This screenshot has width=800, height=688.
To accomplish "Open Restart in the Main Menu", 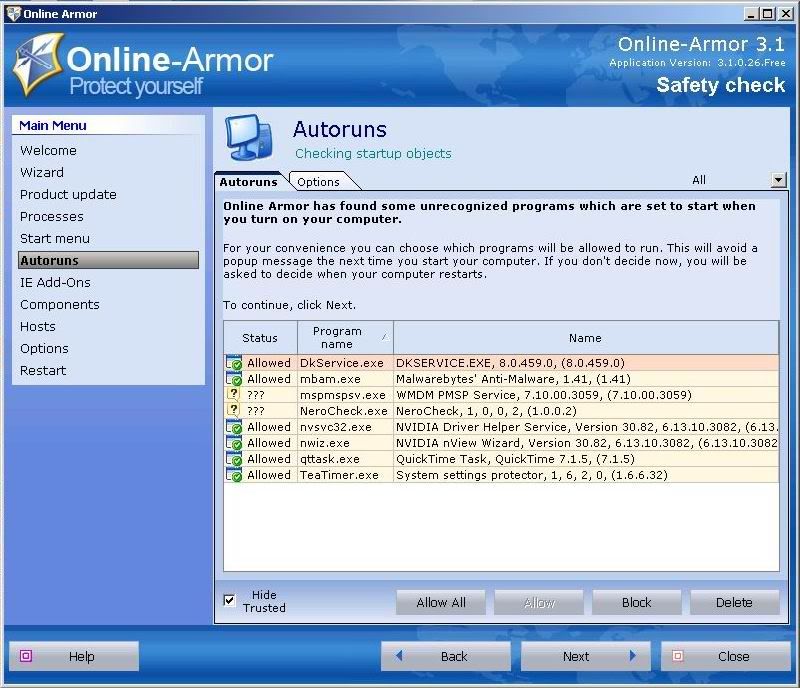I will 43,371.
